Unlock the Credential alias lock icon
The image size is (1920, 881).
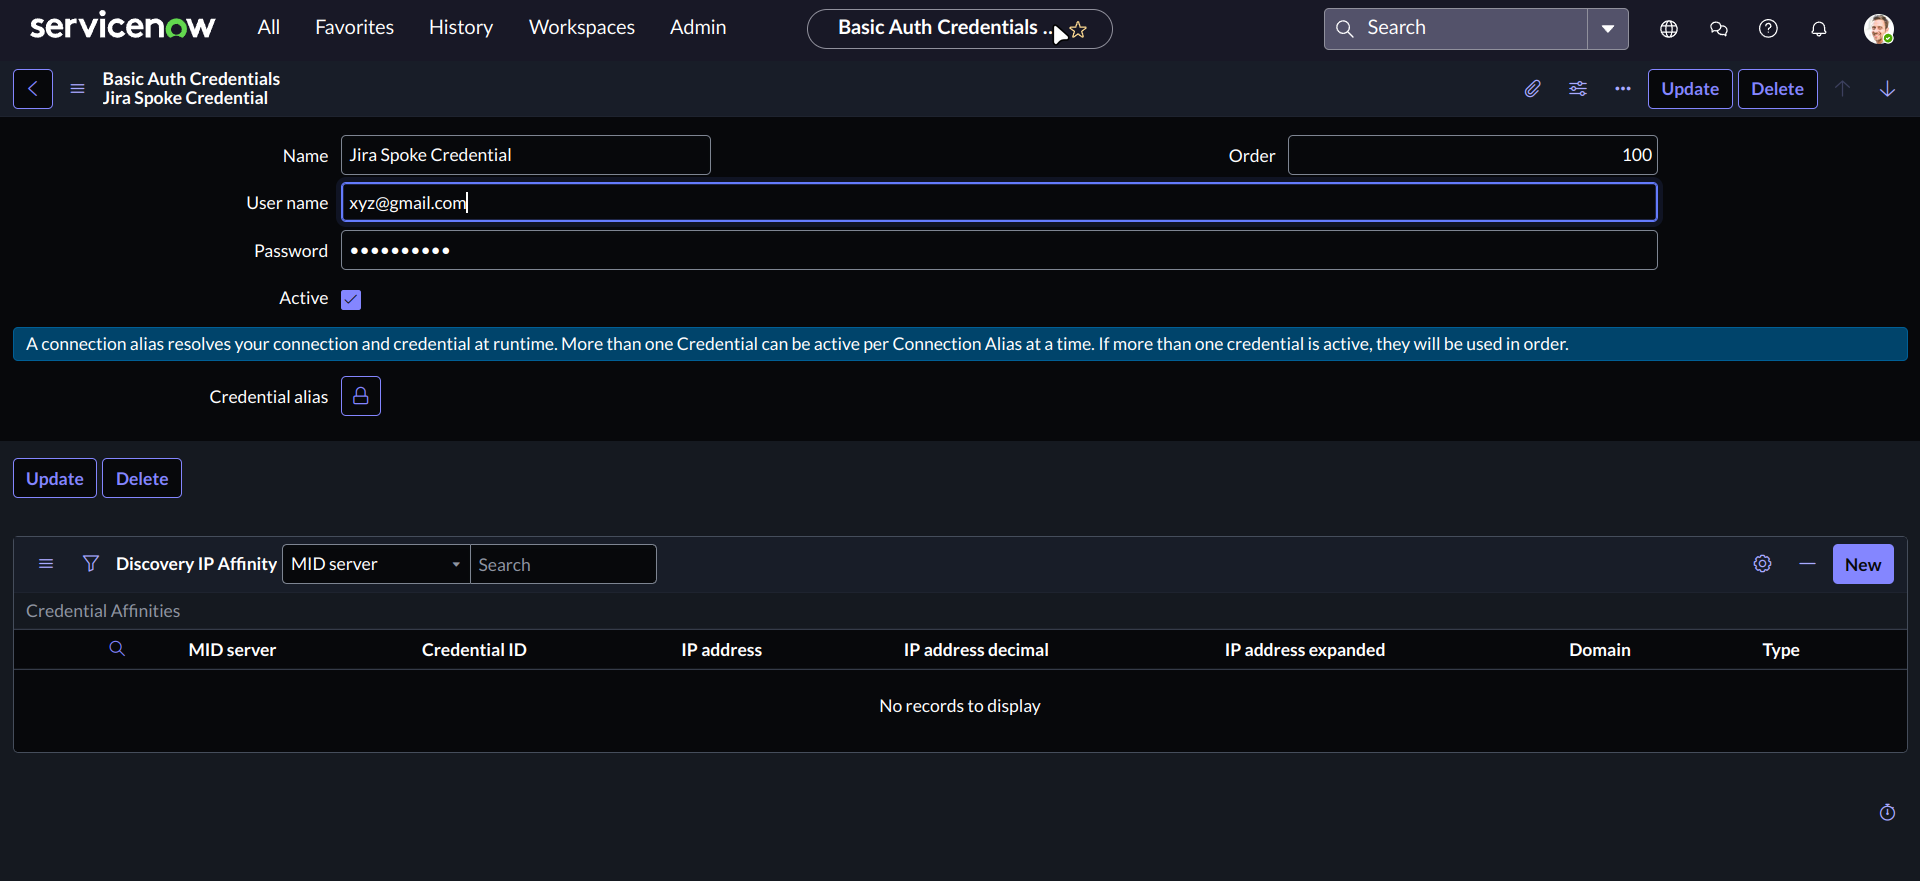point(361,396)
